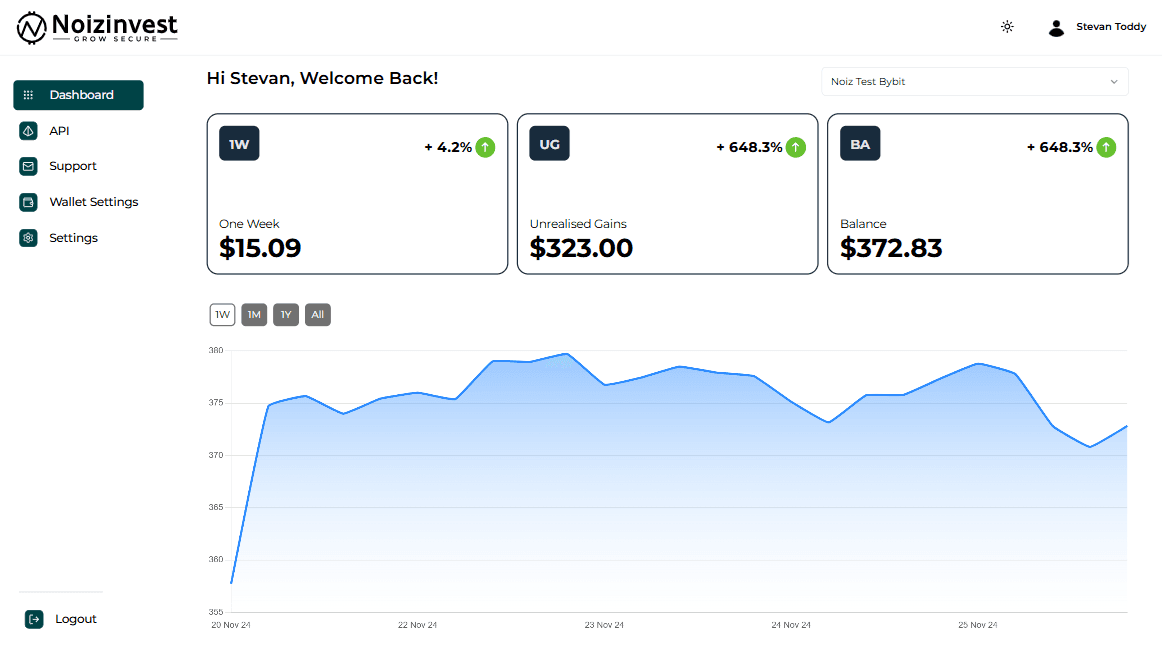Click the API sidebar icon
The height and width of the screenshot is (650, 1162).
pos(28,131)
